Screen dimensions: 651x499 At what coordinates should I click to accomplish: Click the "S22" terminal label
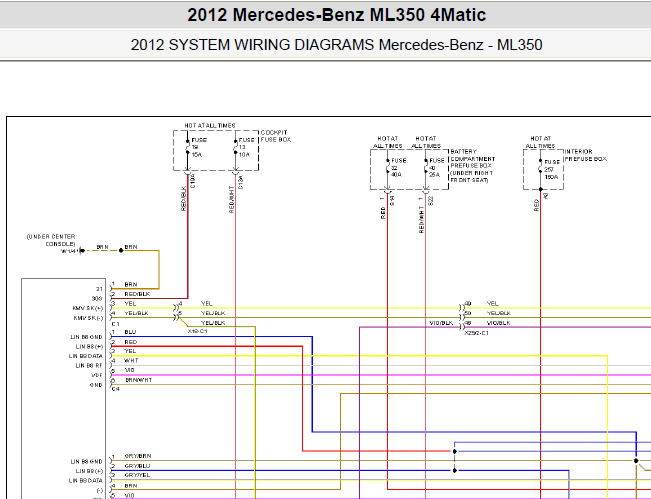(431, 201)
